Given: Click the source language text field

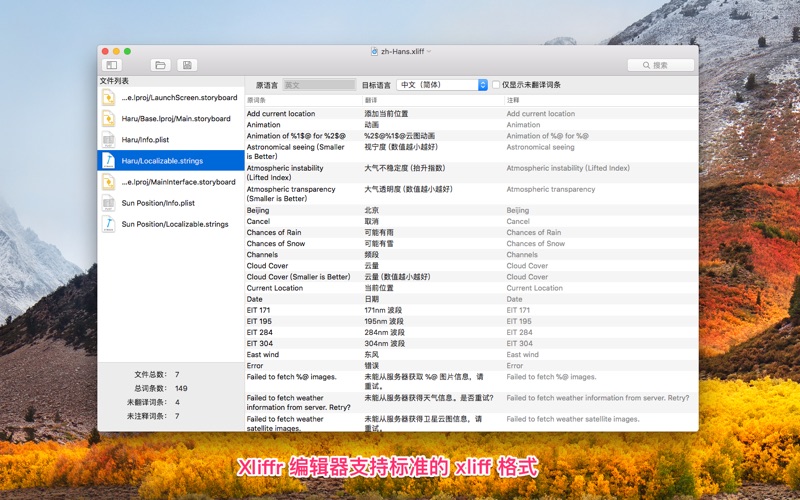Looking at the screenshot, I should coord(319,85).
